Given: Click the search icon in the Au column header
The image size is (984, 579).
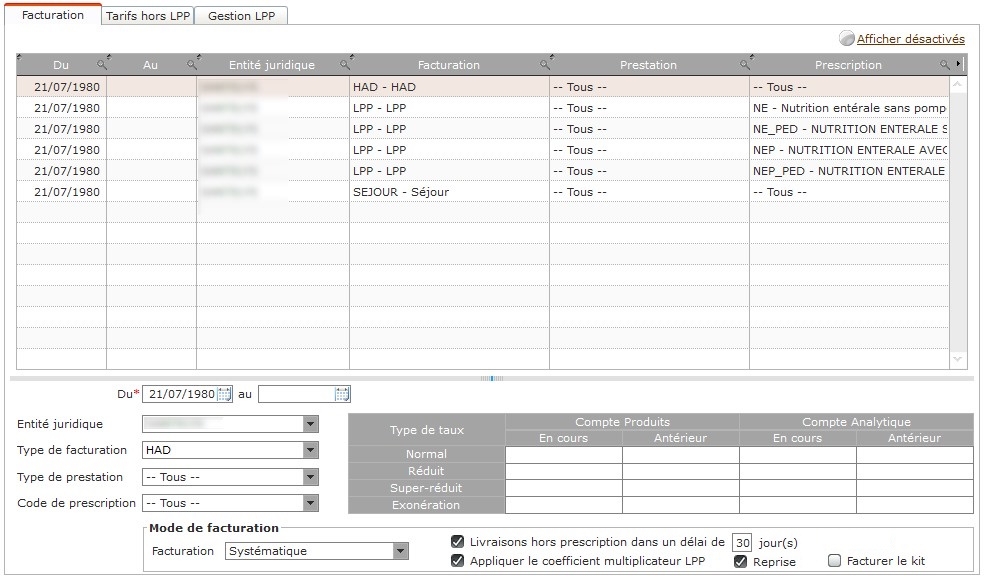Looking at the screenshot, I should click(191, 65).
